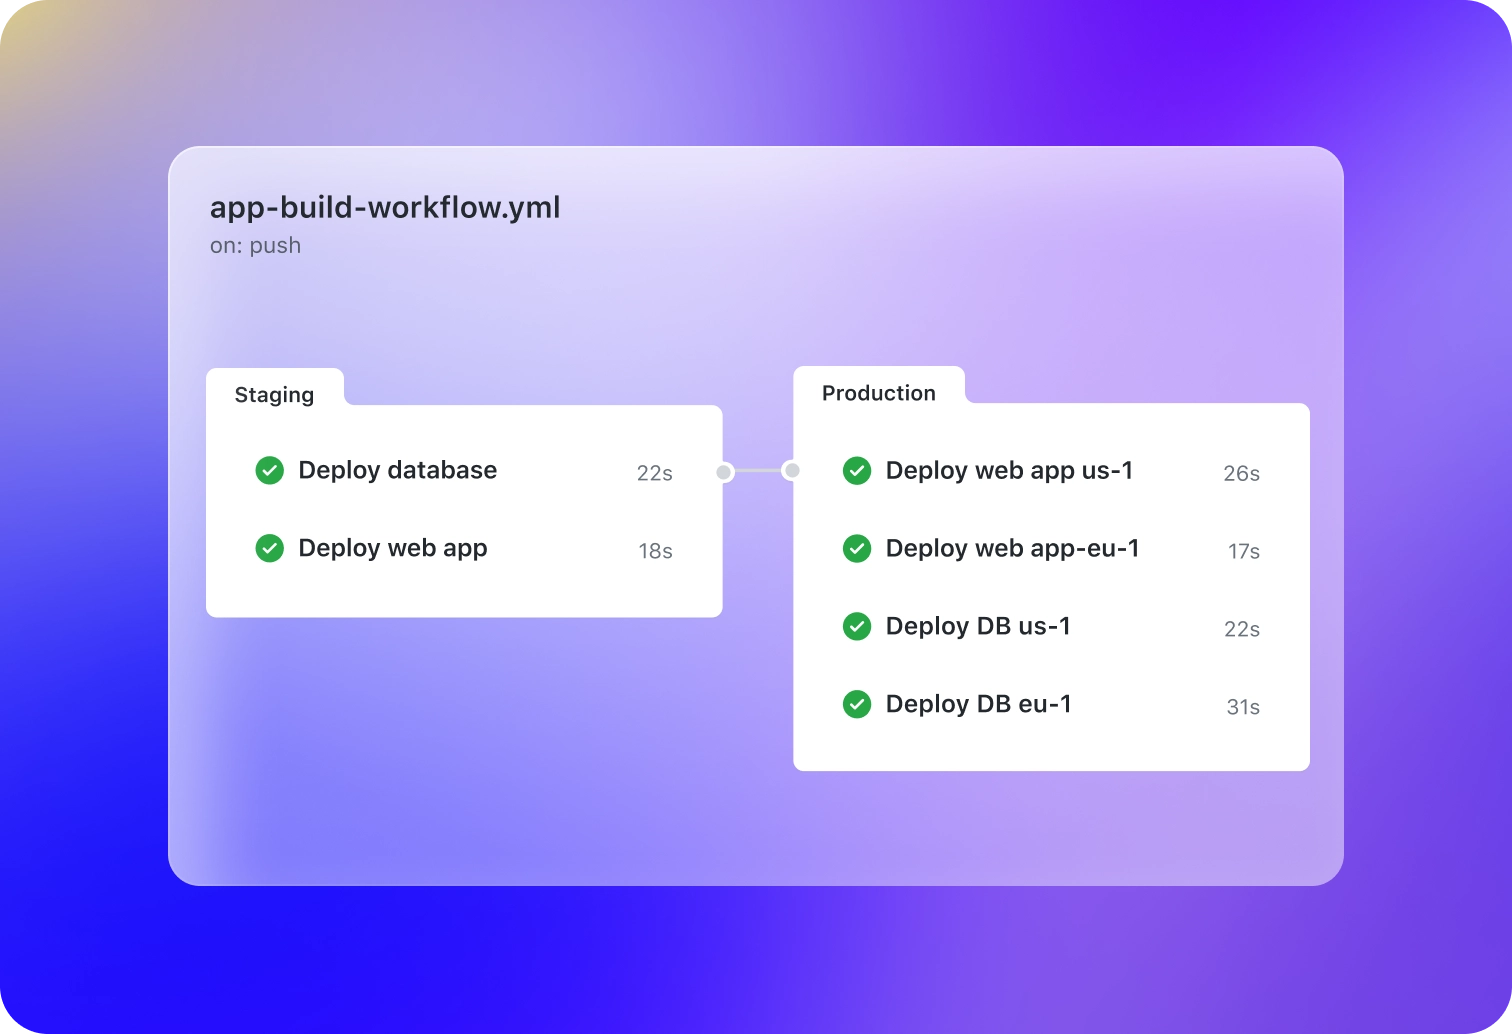
Task: Click green check next to Deploy web app us-1
Action: 857,470
